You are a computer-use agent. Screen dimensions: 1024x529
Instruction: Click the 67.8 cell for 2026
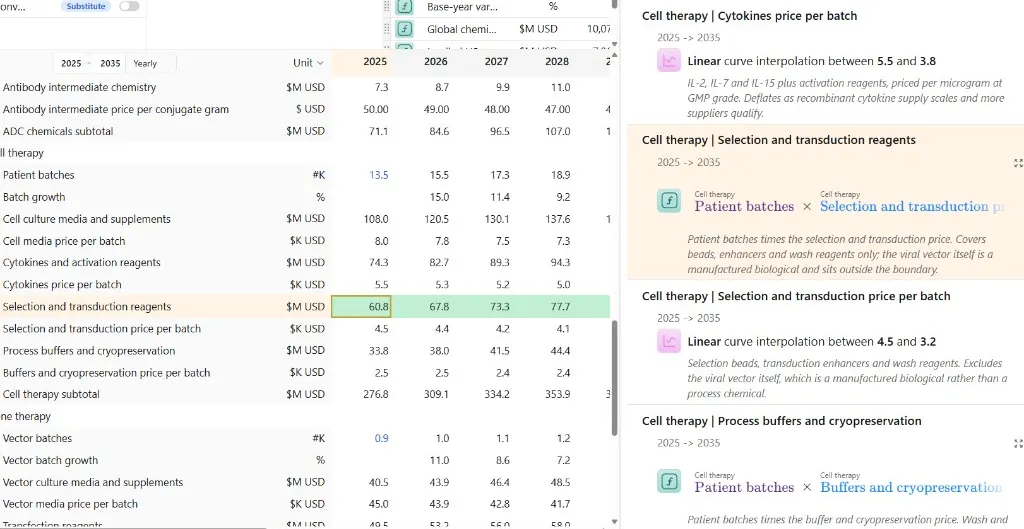(x=422, y=306)
